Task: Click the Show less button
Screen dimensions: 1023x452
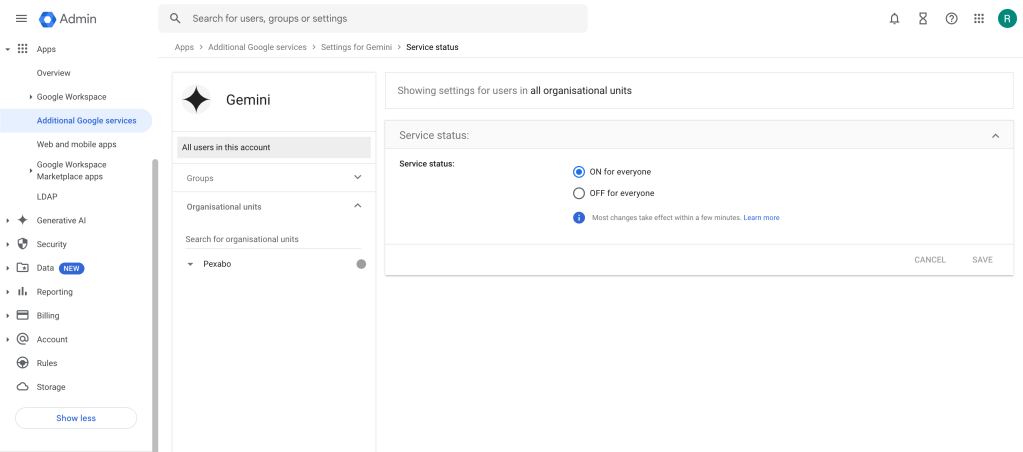Action: [x=76, y=418]
